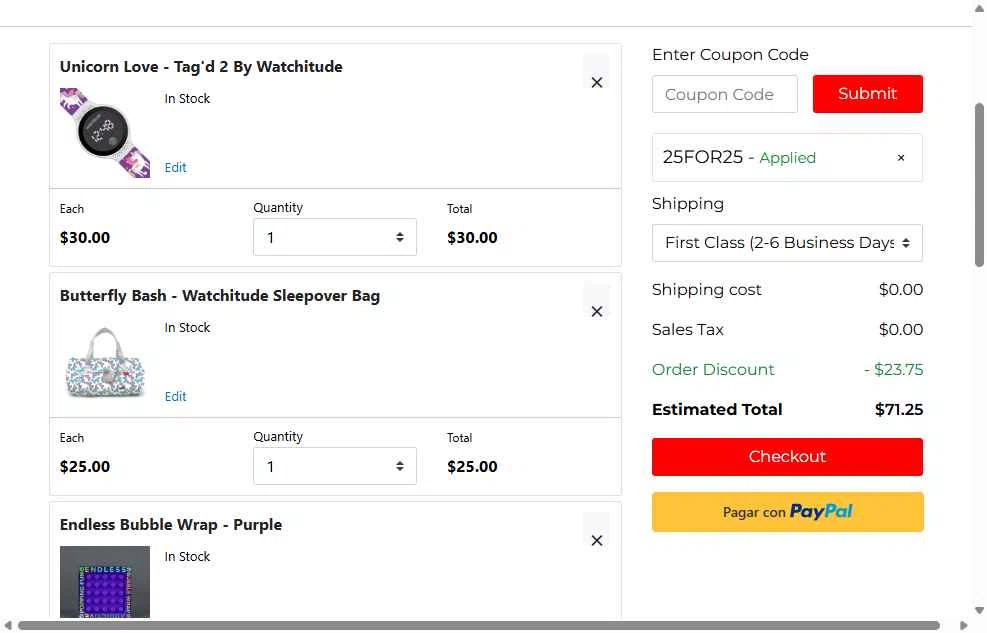Open quantity dropdown for Unicorn Love watch
Screen dimensions: 987x633
click(x=335, y=237)
